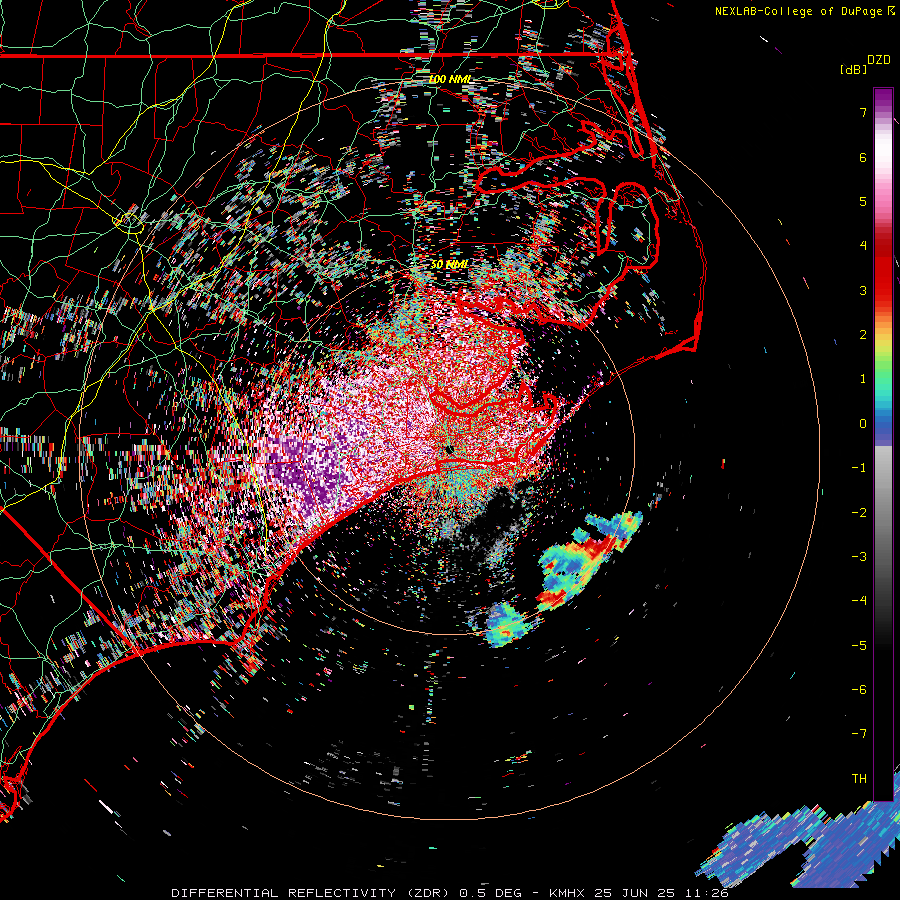
Task: Click the 2 value on the scale
Action: coord(863,335)
